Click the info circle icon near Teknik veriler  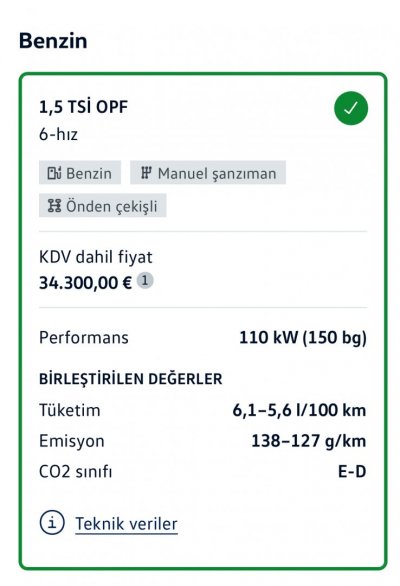[x=52, y=522]
